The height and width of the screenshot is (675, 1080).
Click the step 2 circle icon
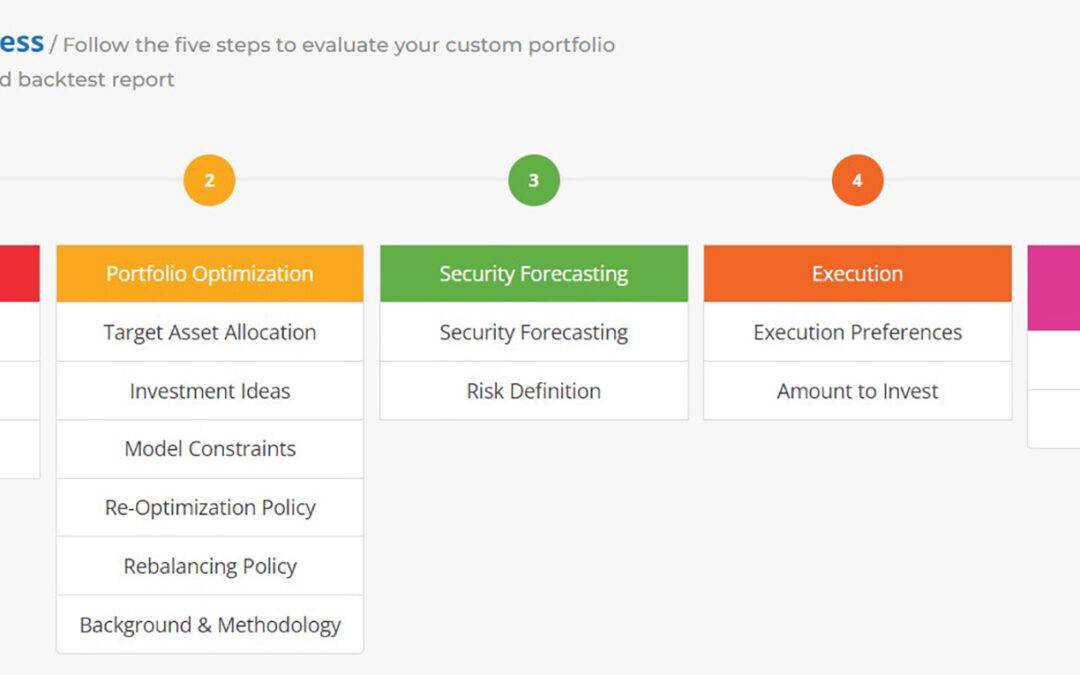209,180
